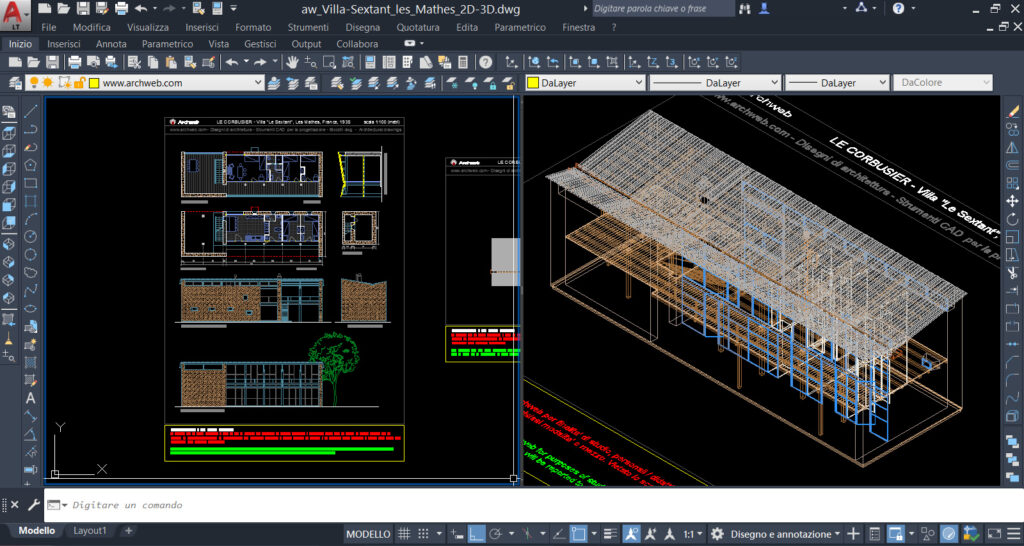Image resolution: width=1024 pixels, height=546 pixels.
Task: Expand Quick Access toolbar customize arrow
Action: point(234,8)
